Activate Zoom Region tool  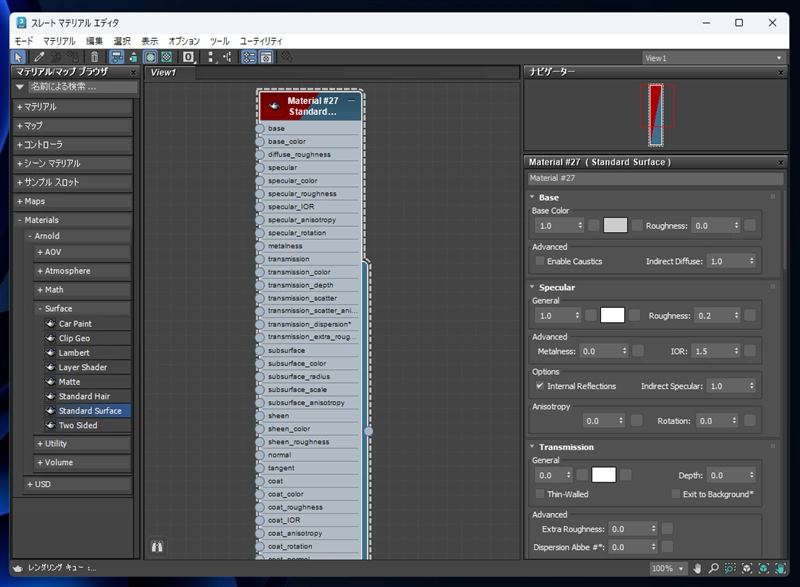tap(730, 568)
